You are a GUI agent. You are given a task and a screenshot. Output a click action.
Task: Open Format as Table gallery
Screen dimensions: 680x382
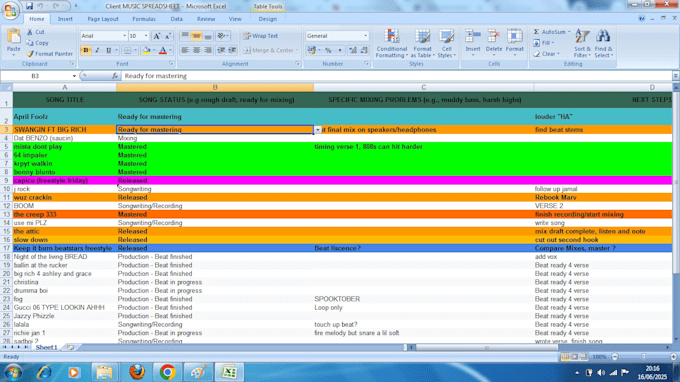click(x=422, y=43)
